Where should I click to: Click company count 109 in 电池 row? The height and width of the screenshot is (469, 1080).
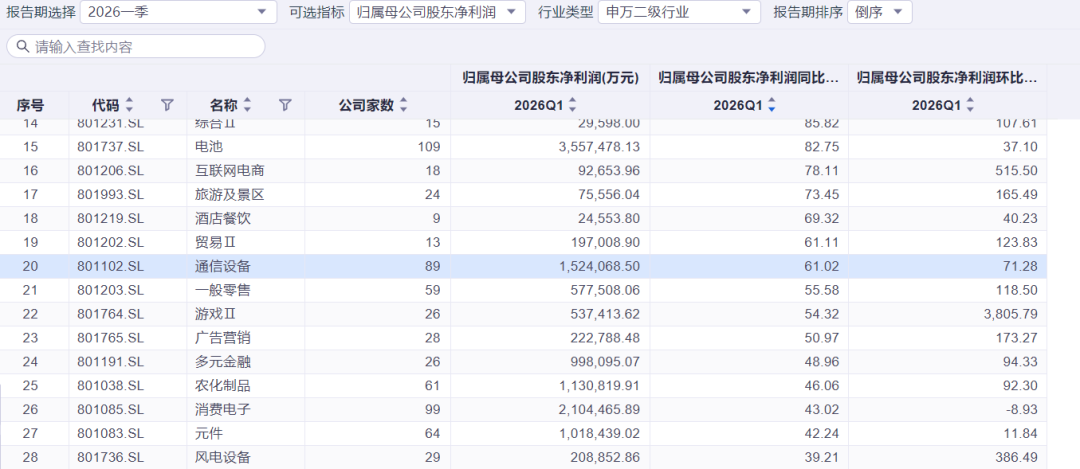[429, 147]
